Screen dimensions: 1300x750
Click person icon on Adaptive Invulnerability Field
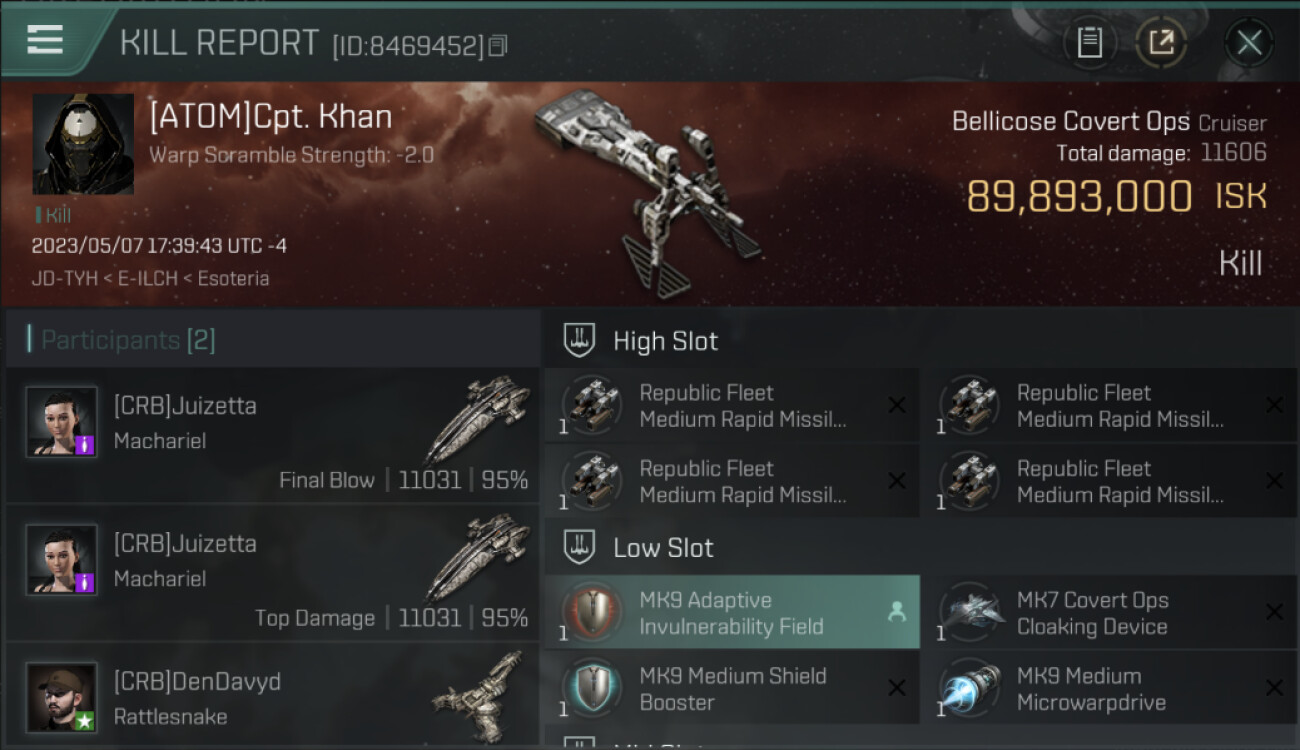897,612
